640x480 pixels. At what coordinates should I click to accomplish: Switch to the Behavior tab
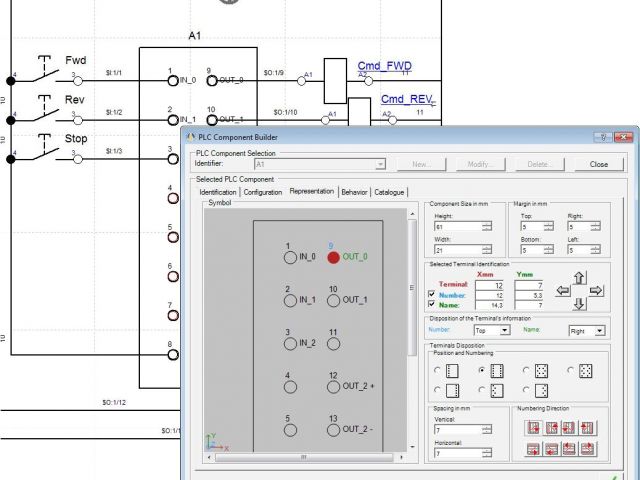tap(354, 192)
